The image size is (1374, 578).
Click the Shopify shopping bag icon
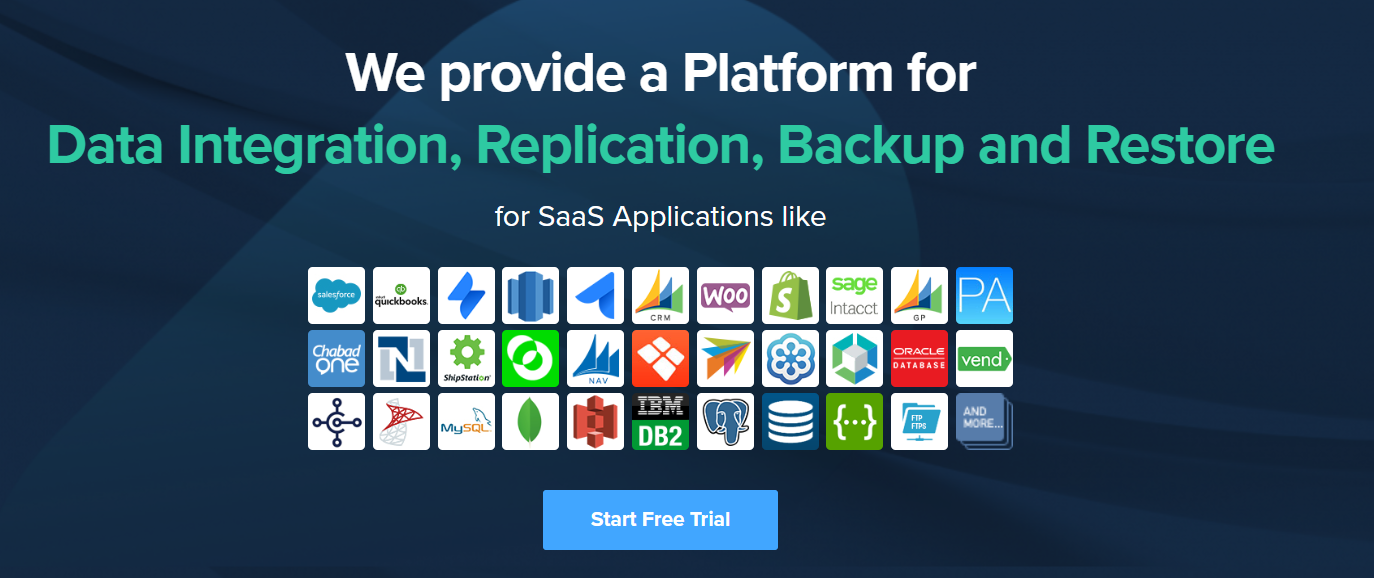pos(790,295)
